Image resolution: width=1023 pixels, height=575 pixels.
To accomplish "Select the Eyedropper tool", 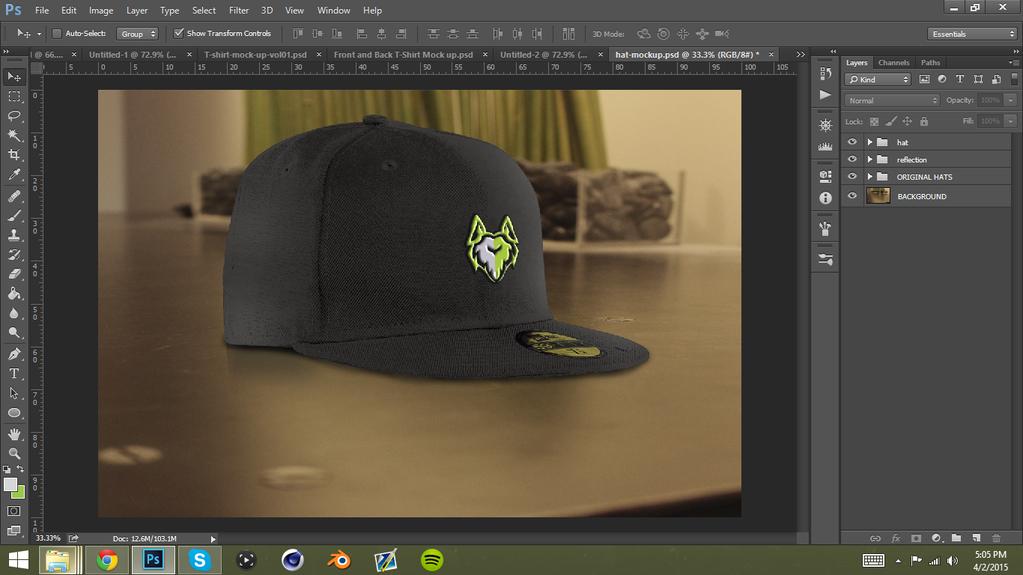I will pyautogui.click(x=14, y=175).
